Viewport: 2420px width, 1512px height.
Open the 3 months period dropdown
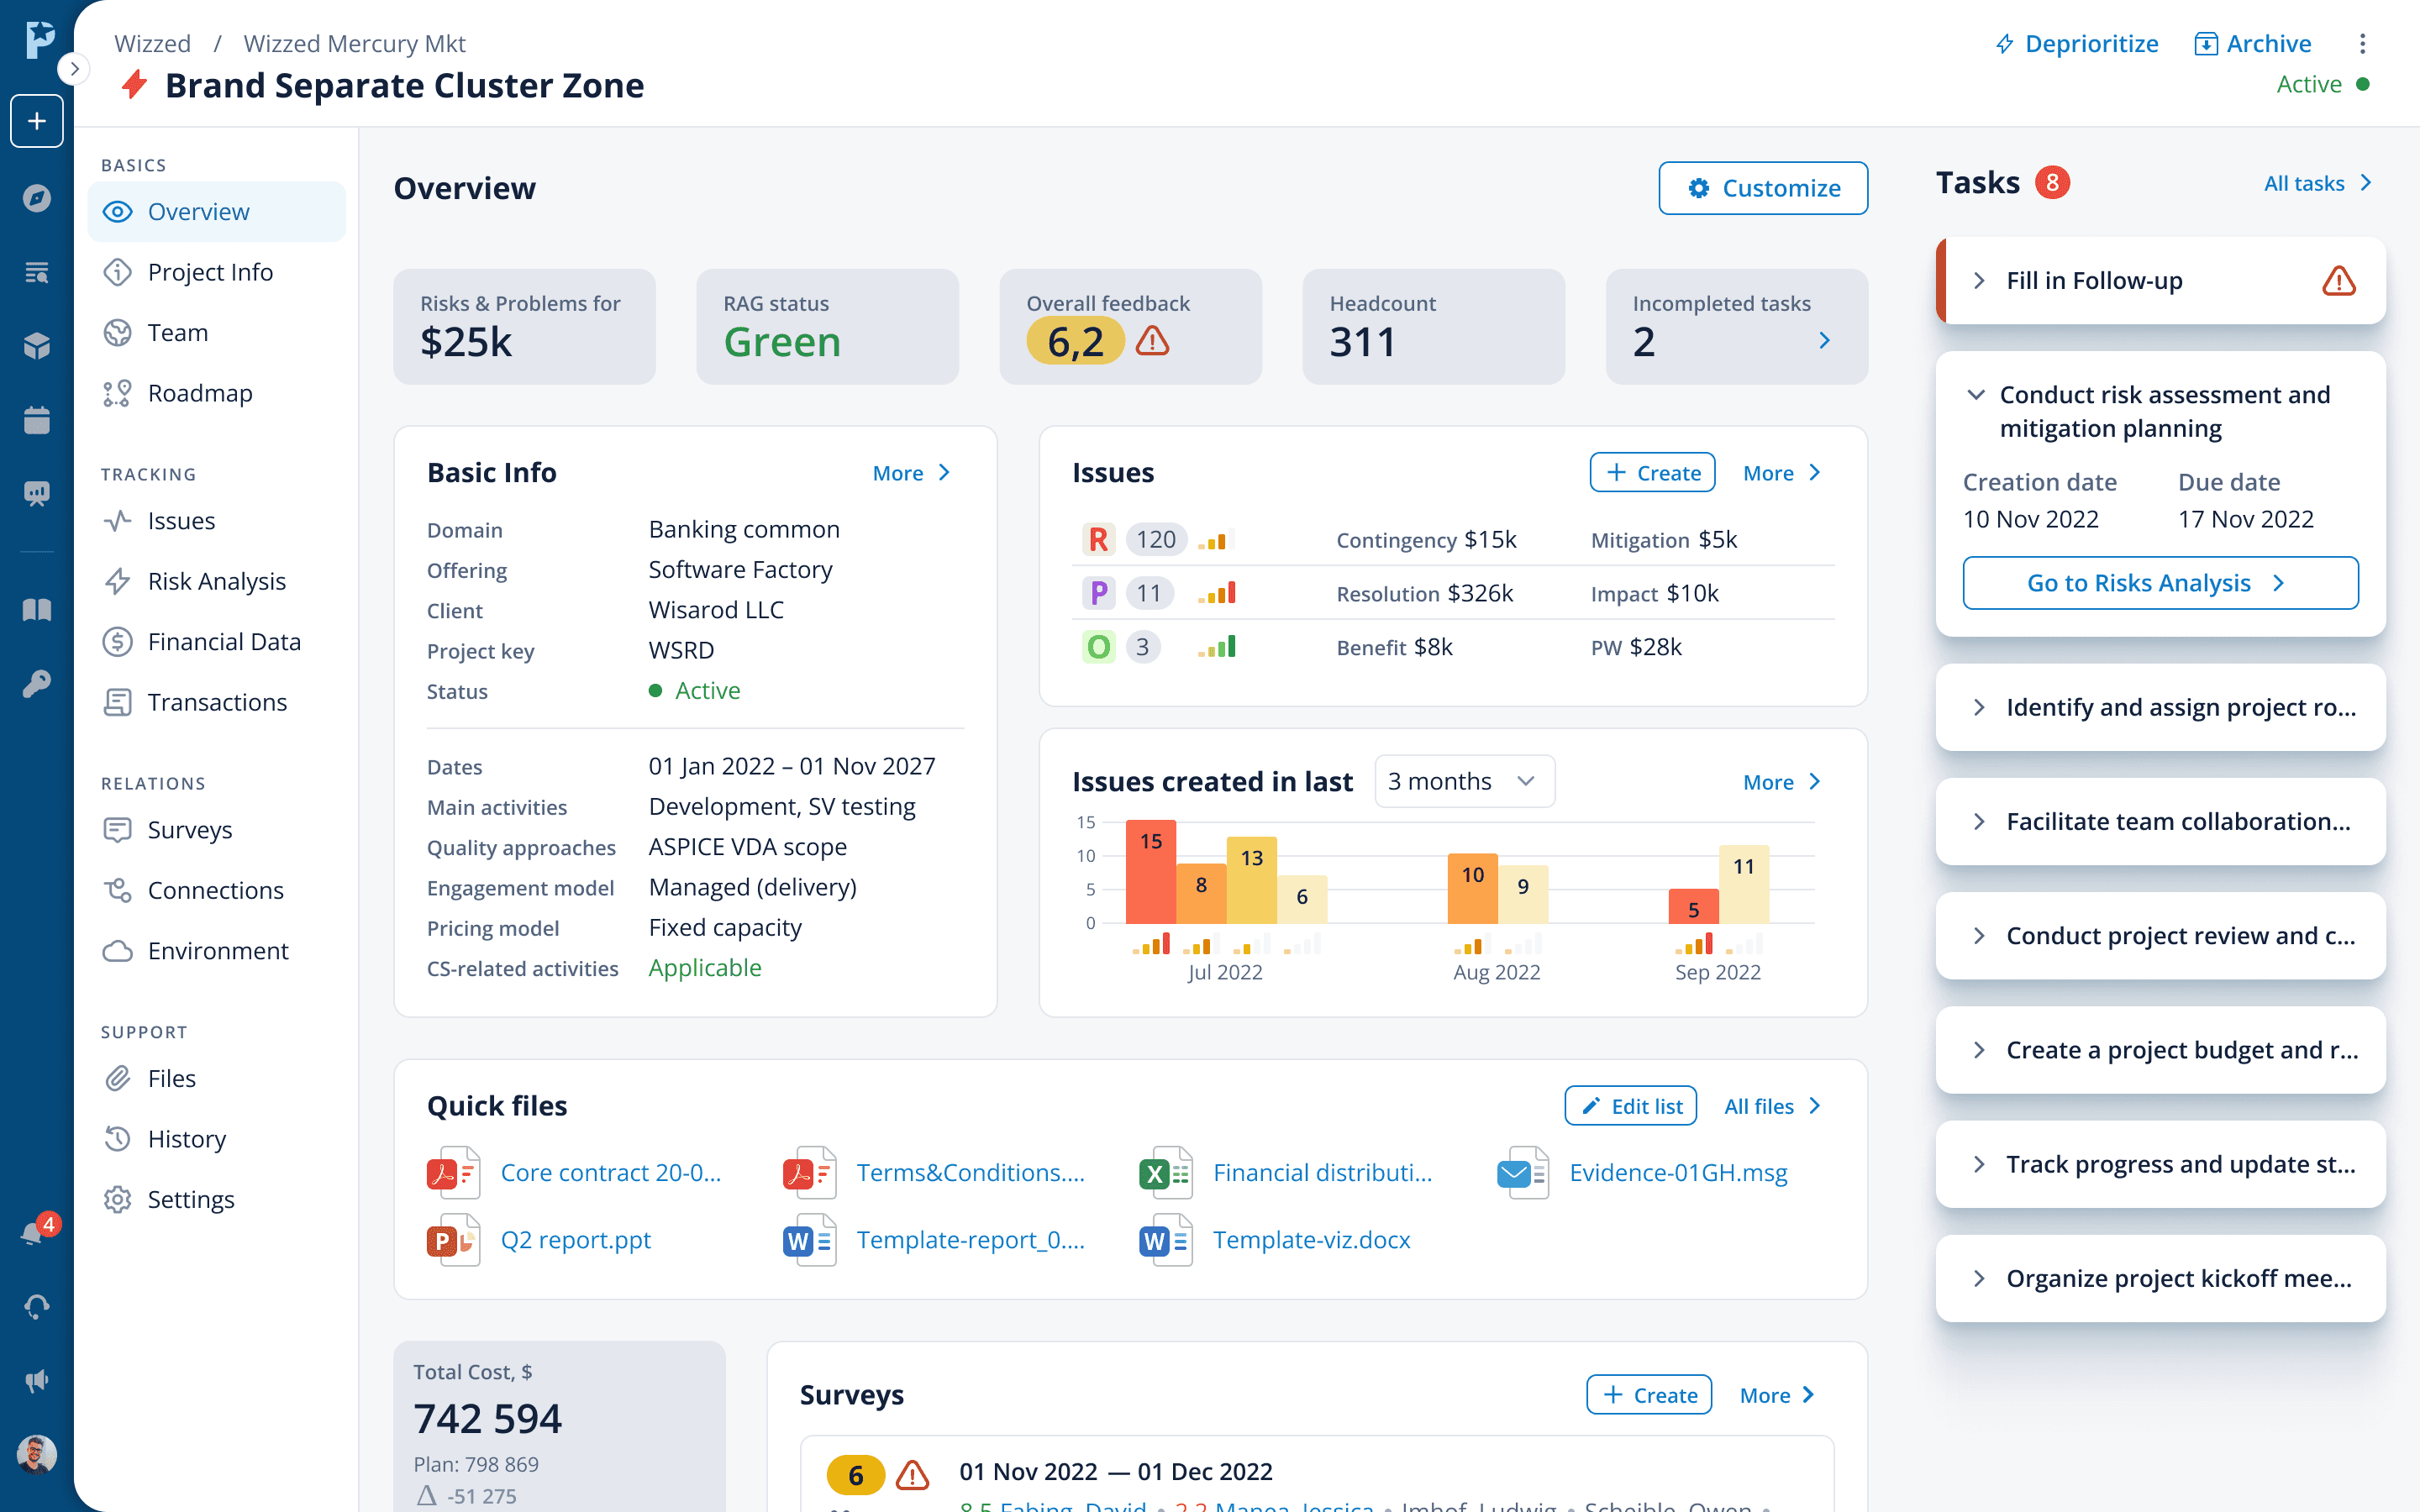(x=1463, y=781)
